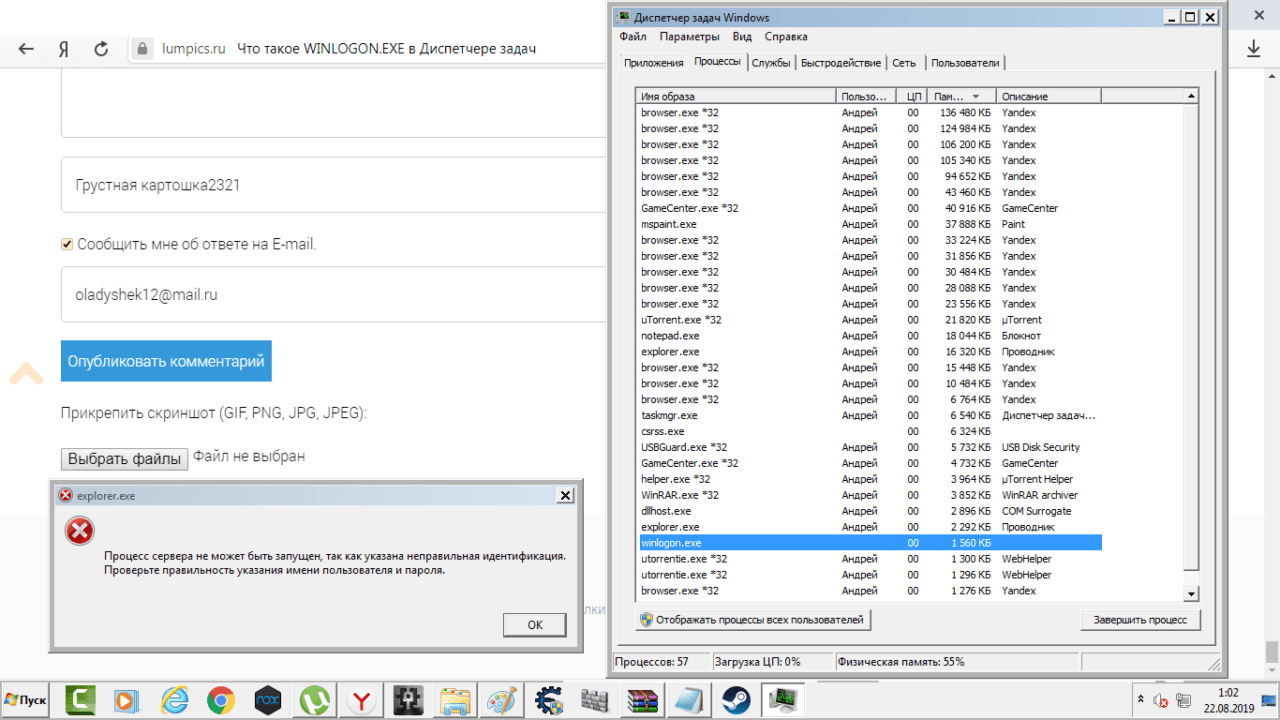1280x720 pixels.
Task: Close the explorer.exe error dialog
Action: pyautogui.click(x=565, y=495)
